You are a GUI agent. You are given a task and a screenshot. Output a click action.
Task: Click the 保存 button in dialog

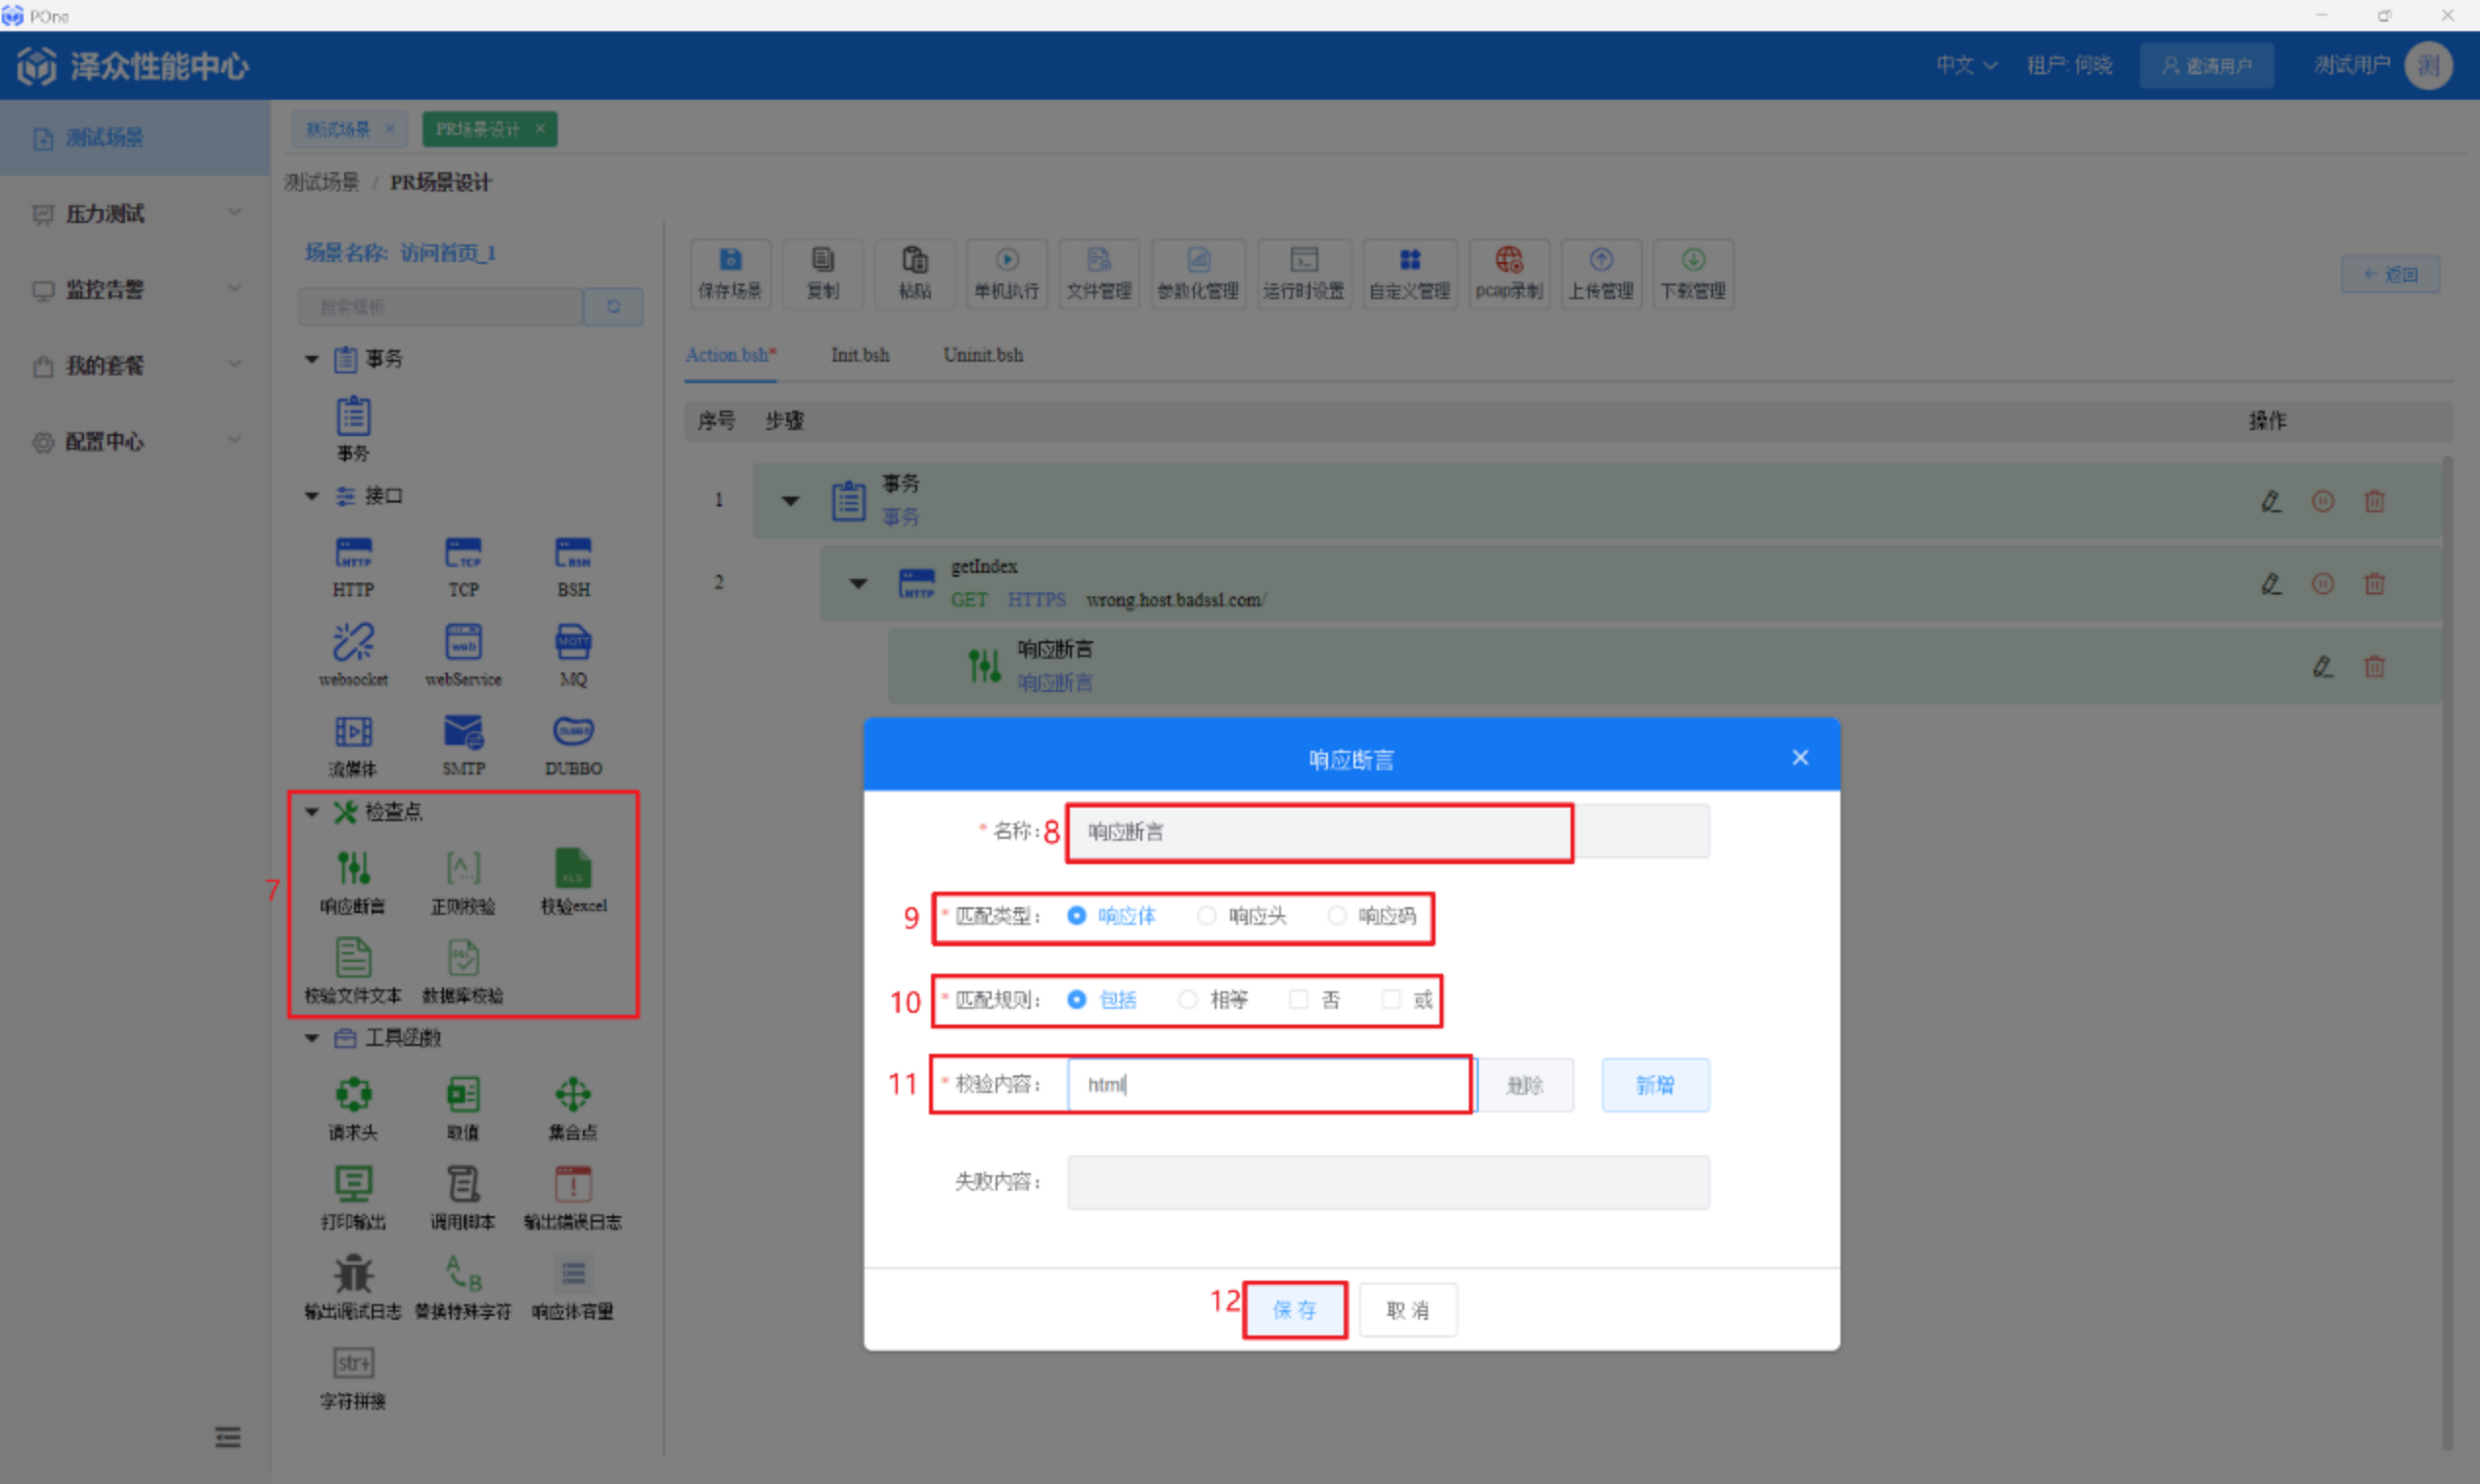tap(1294, 1309)
